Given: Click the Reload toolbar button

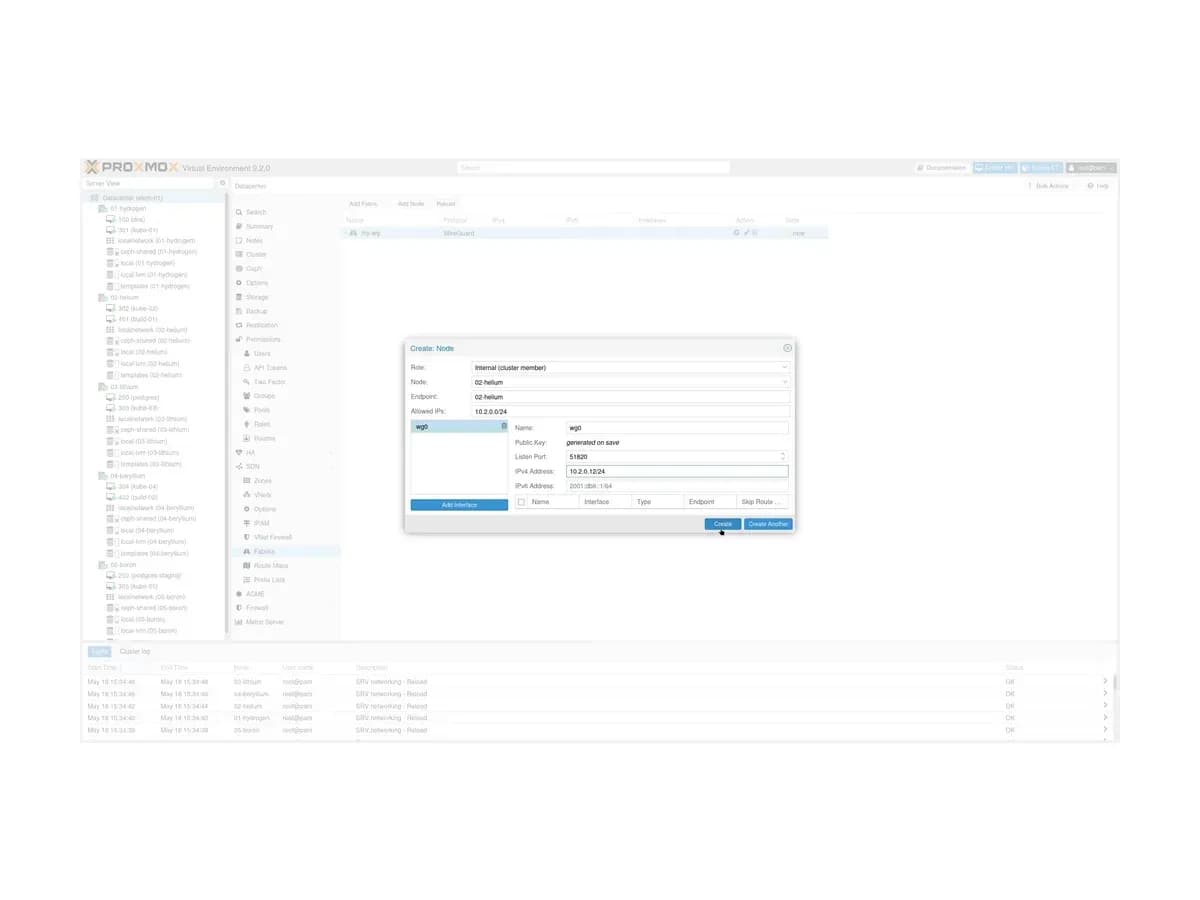Looking at the screenshot, I should 446,204.
